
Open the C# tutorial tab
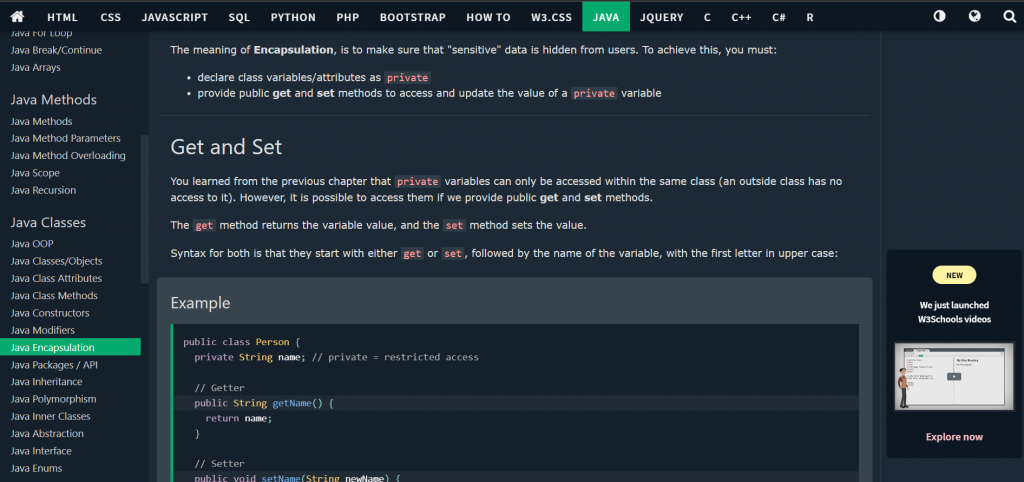coord(778,18)
